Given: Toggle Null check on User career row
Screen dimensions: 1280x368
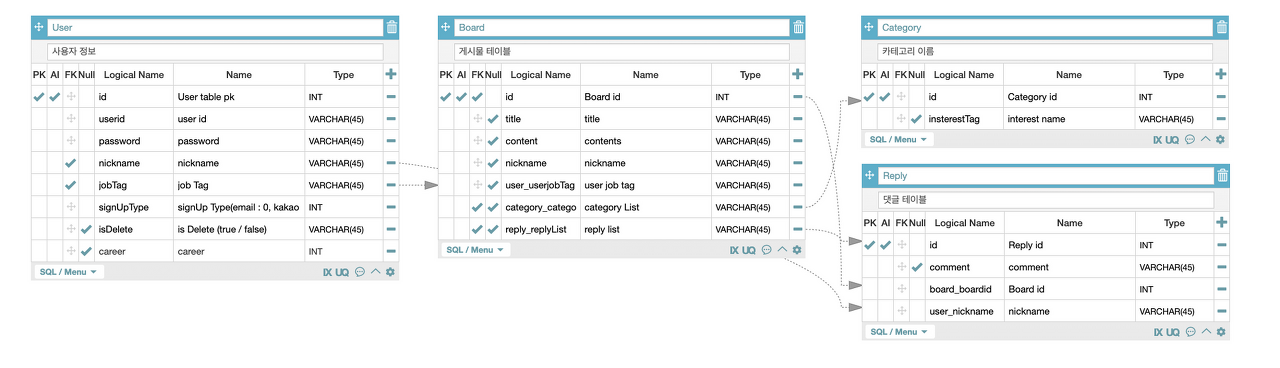Looking at the screenshot, I should (x=86, y=251).
